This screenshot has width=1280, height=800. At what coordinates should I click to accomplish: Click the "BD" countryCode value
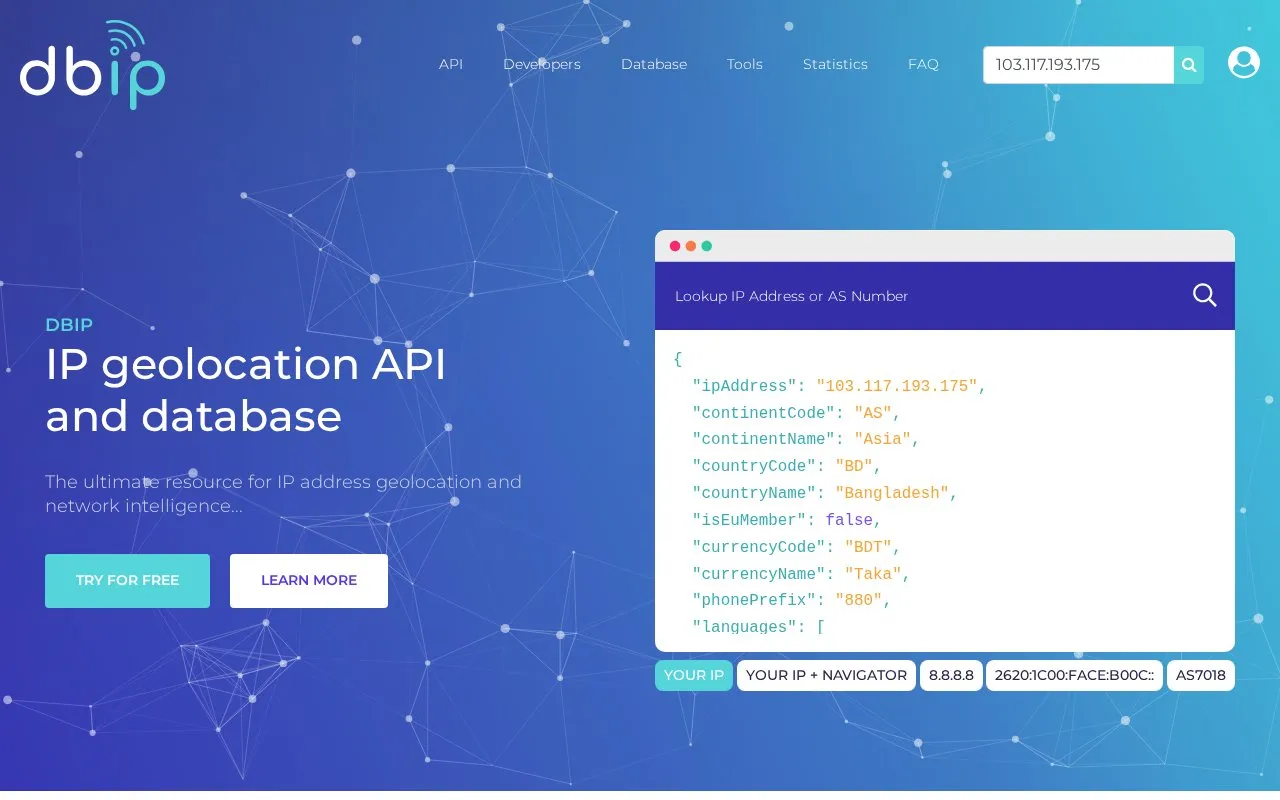pos(854,466)
